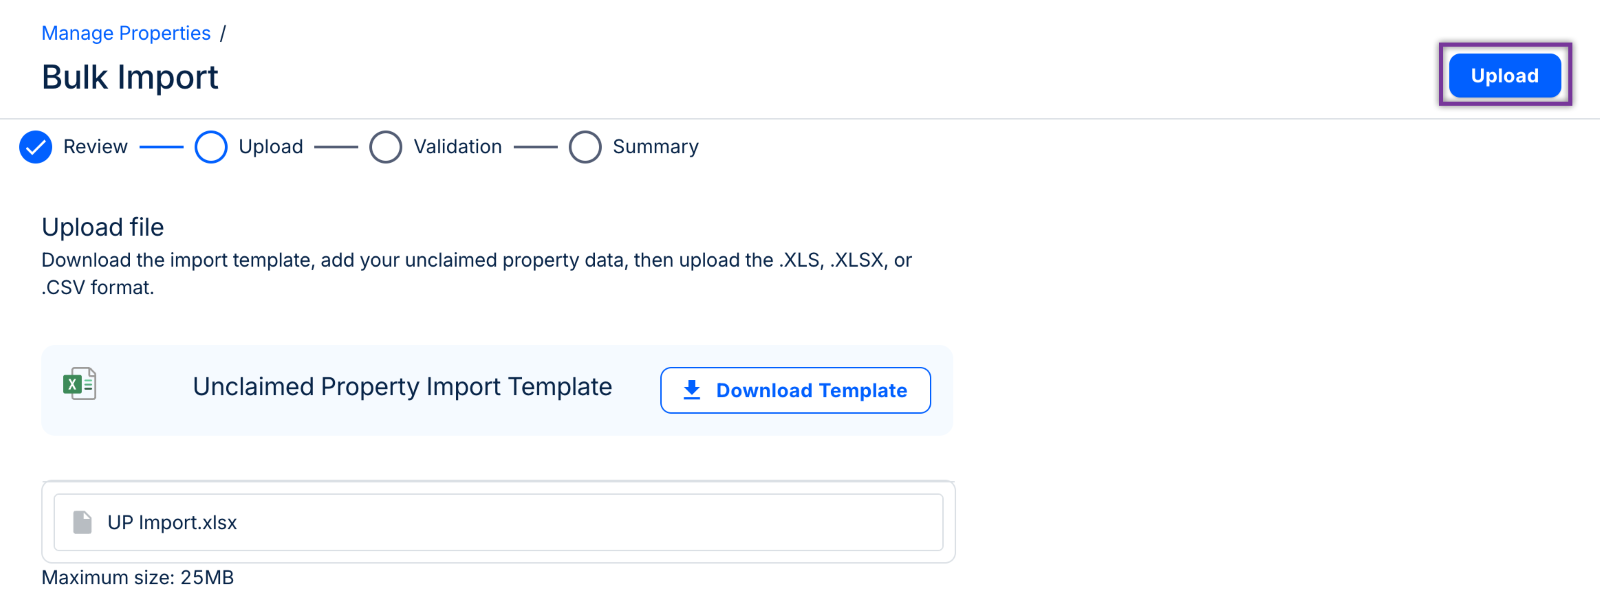The image size is (1600, 609).
Task: Select the Validation step circle
Action: point(385,147)
